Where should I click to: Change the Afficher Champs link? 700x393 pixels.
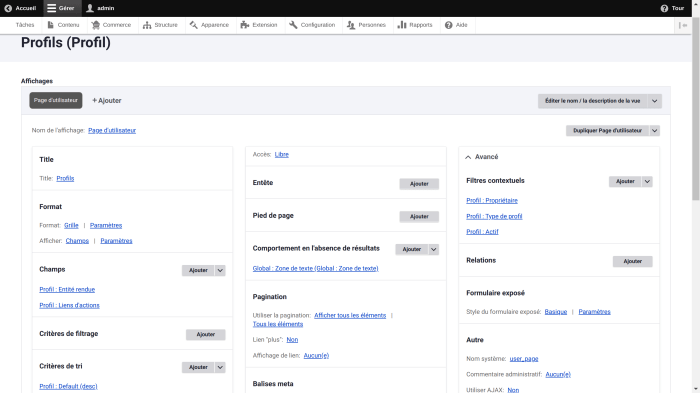pos(77,241)
